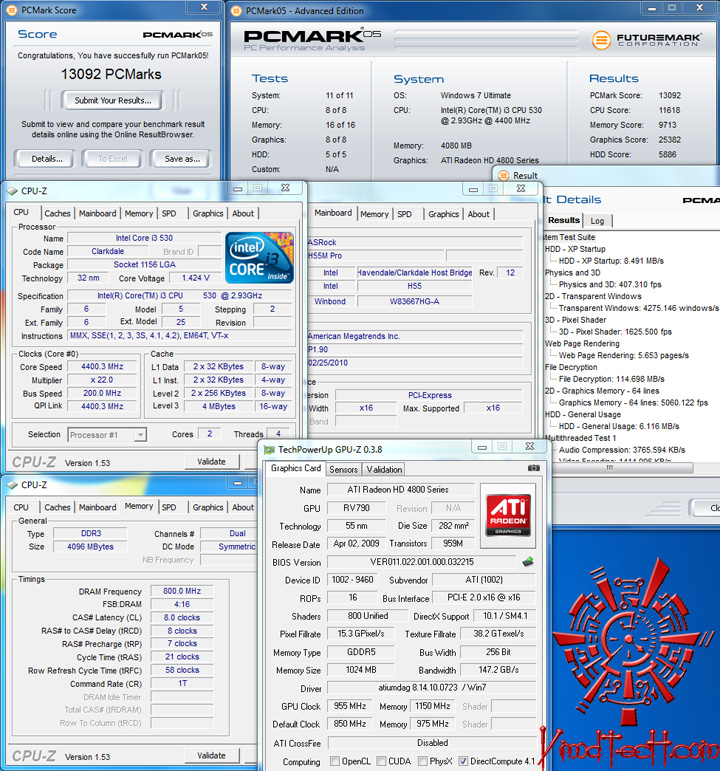
Task: Select Web Page Rendering tree entry
Action: (582, 343)
